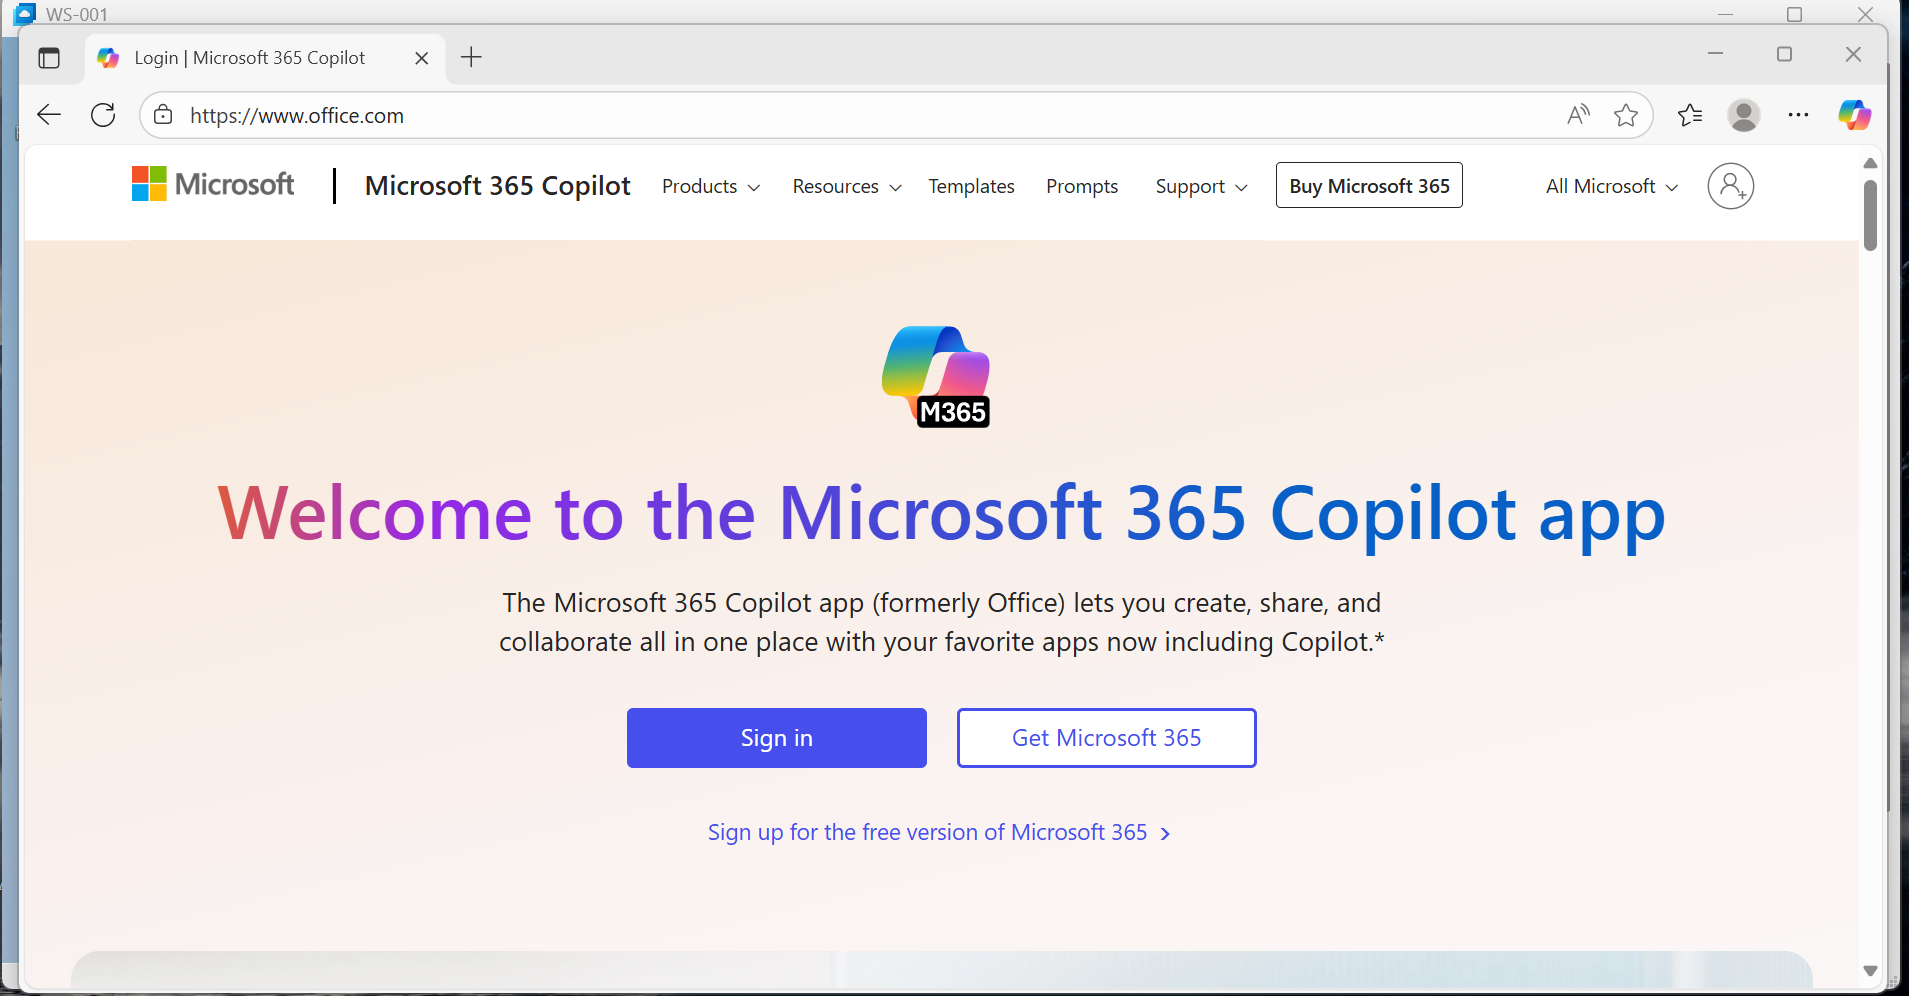Close the WS-001 outer window
The width and height of the screenshot is (1909, 996).
(1865, 14)
